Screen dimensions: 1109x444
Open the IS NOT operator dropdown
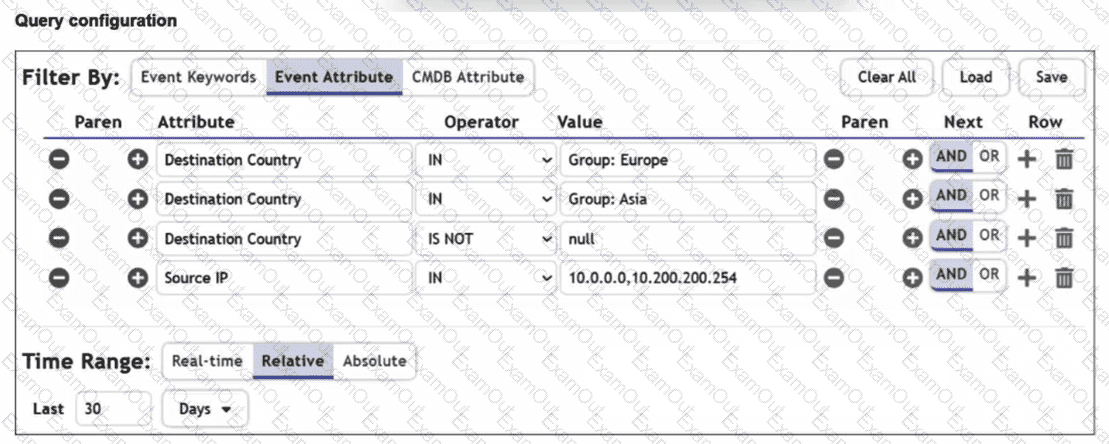tap(485, 239)
